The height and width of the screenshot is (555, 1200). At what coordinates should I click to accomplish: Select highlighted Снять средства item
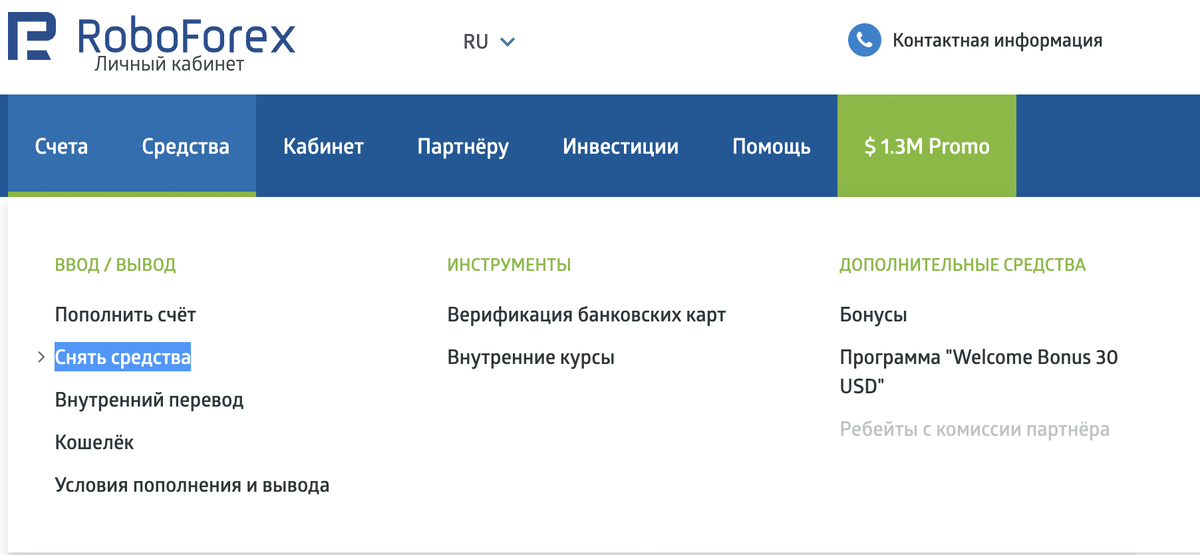[x=123, y=357]
